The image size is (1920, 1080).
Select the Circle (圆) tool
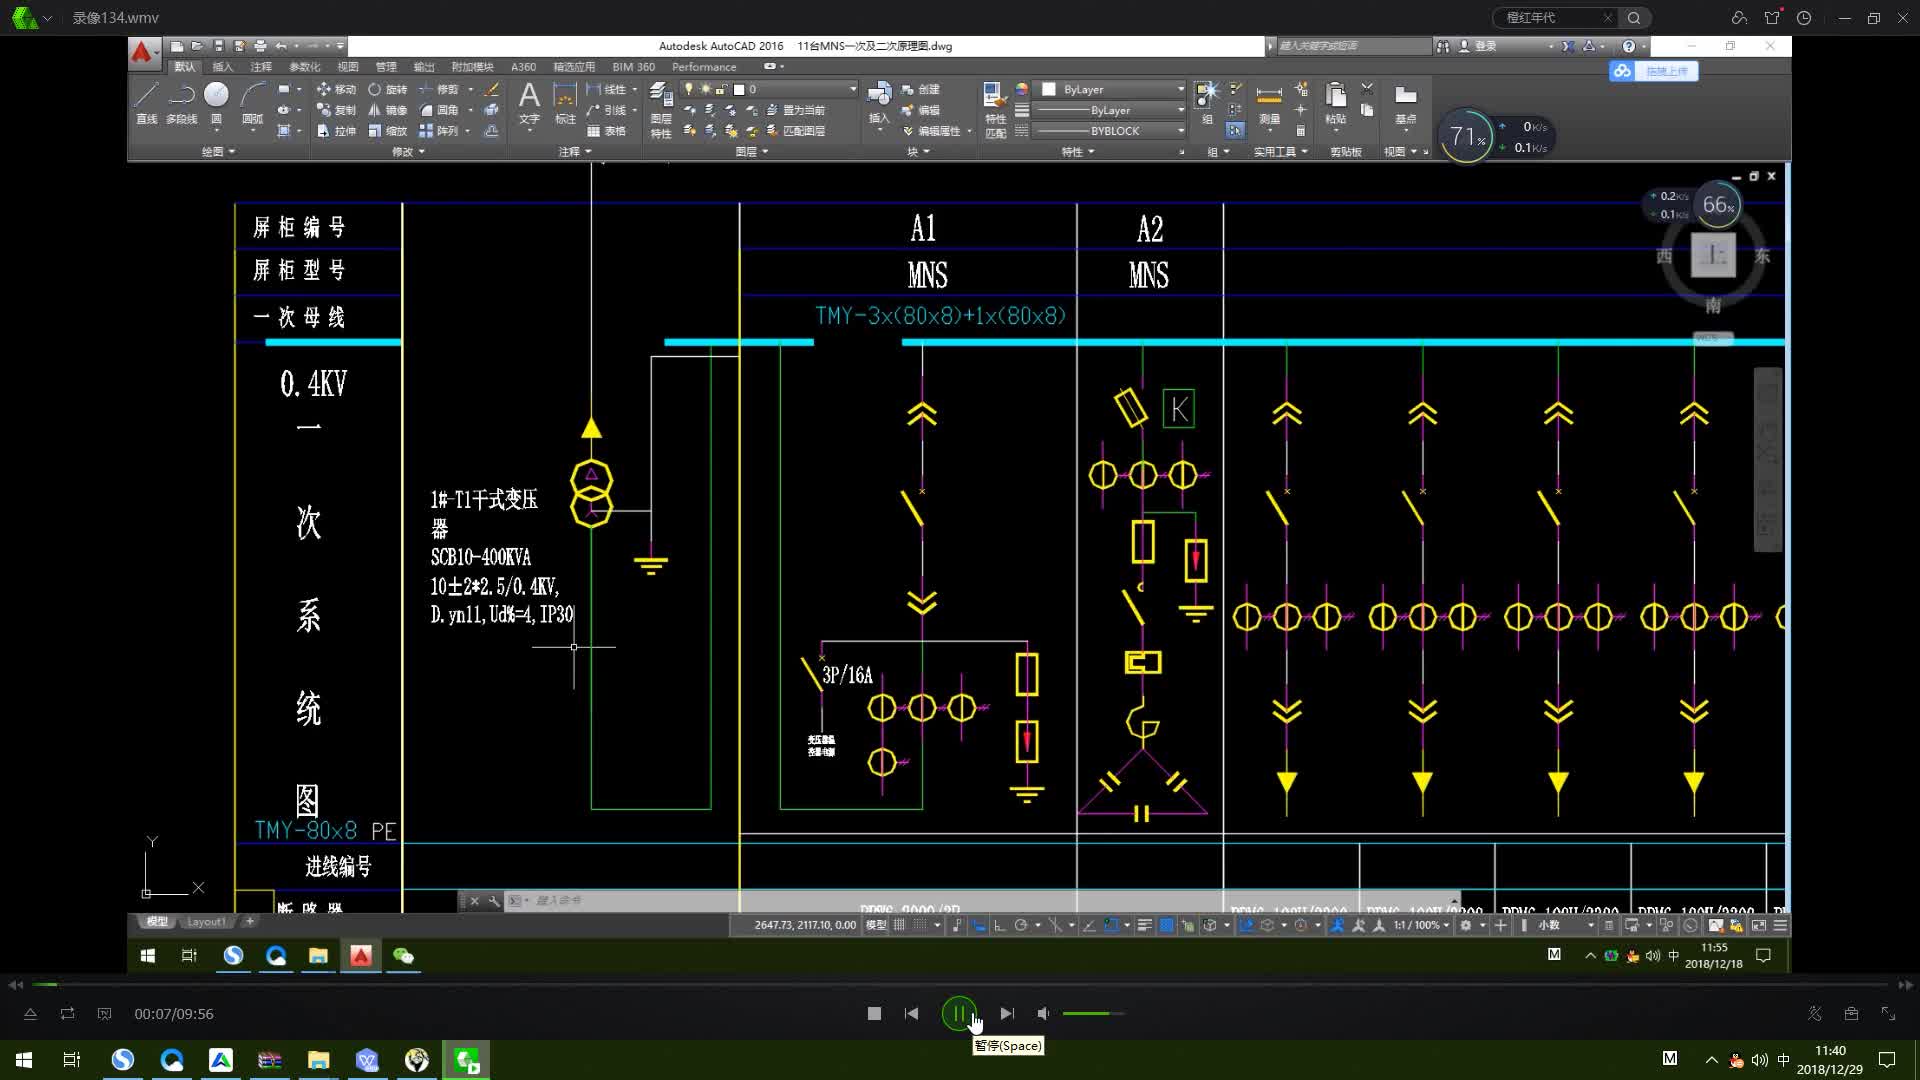pyautogui.click(x=216, y=103)
